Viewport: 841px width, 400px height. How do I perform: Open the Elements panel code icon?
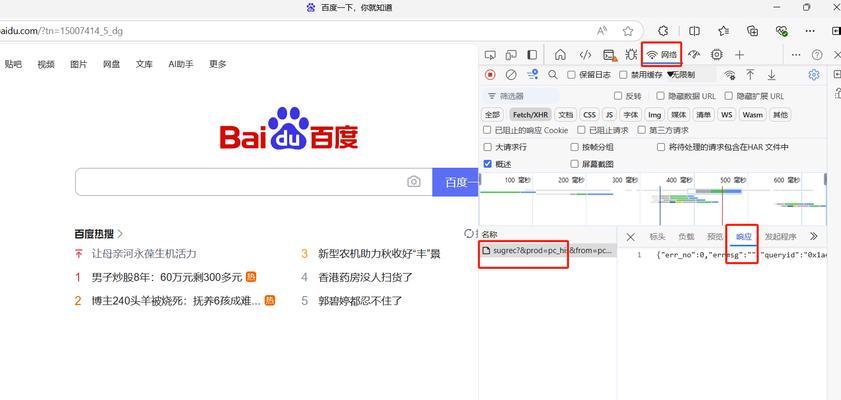click(x=585, y=55)
